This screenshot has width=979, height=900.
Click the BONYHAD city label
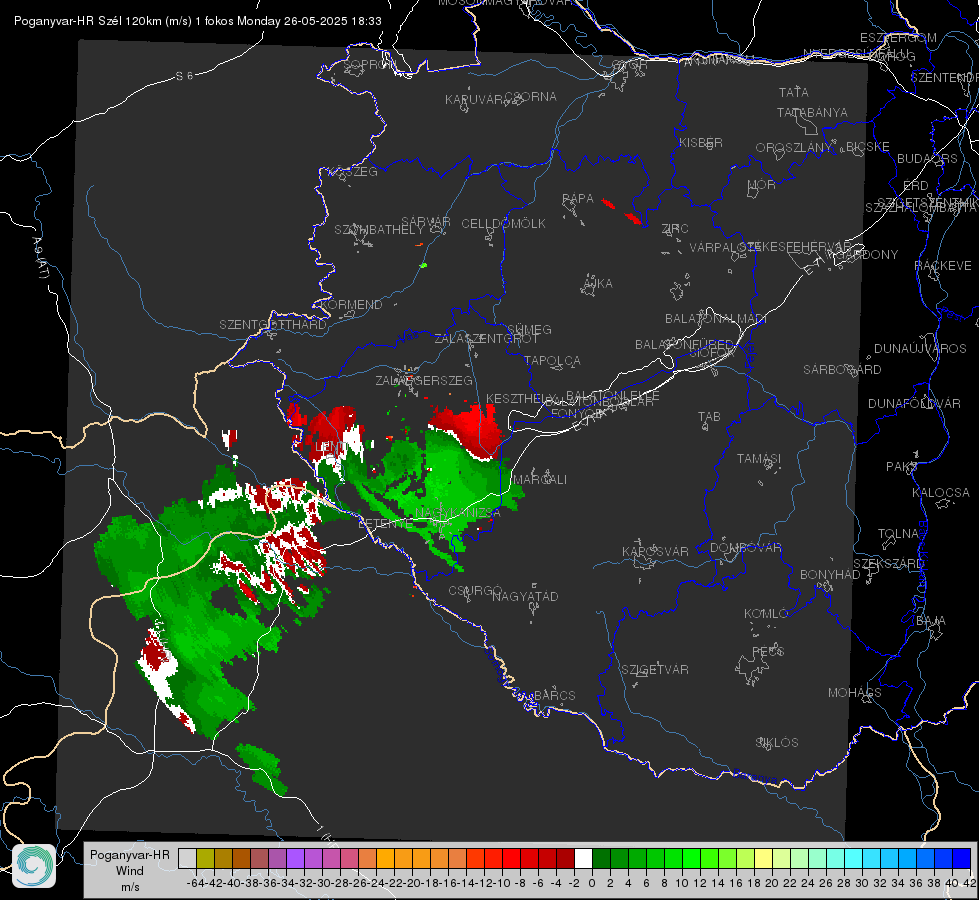click(830, 575)
